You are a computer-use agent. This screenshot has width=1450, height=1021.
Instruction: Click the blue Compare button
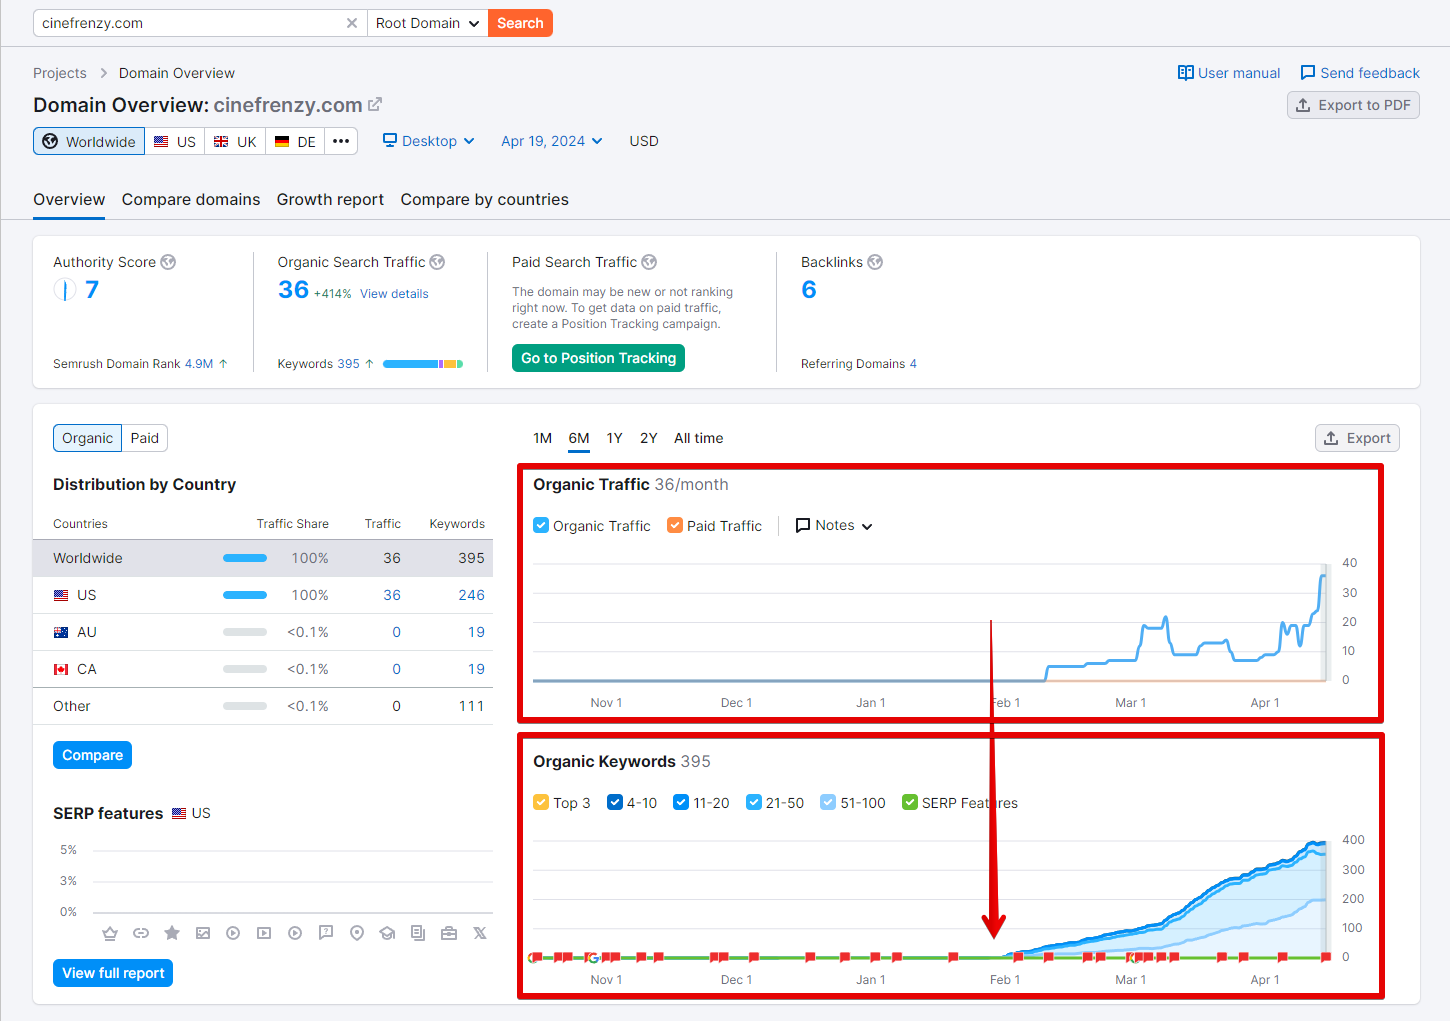pyautogui.click(x=92, y=755)
